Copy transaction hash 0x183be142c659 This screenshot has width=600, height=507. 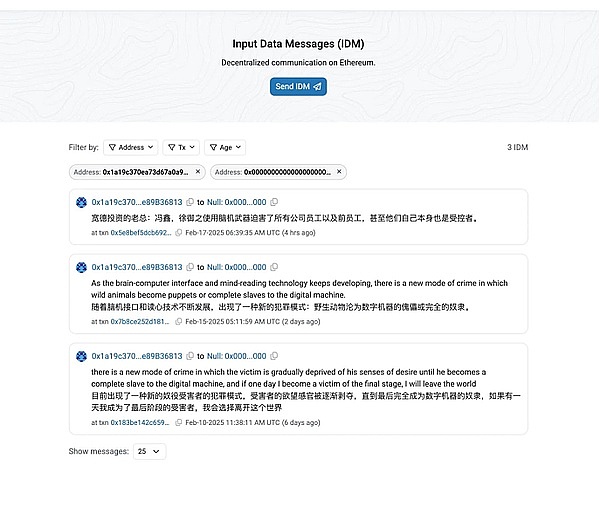point(179,423)
